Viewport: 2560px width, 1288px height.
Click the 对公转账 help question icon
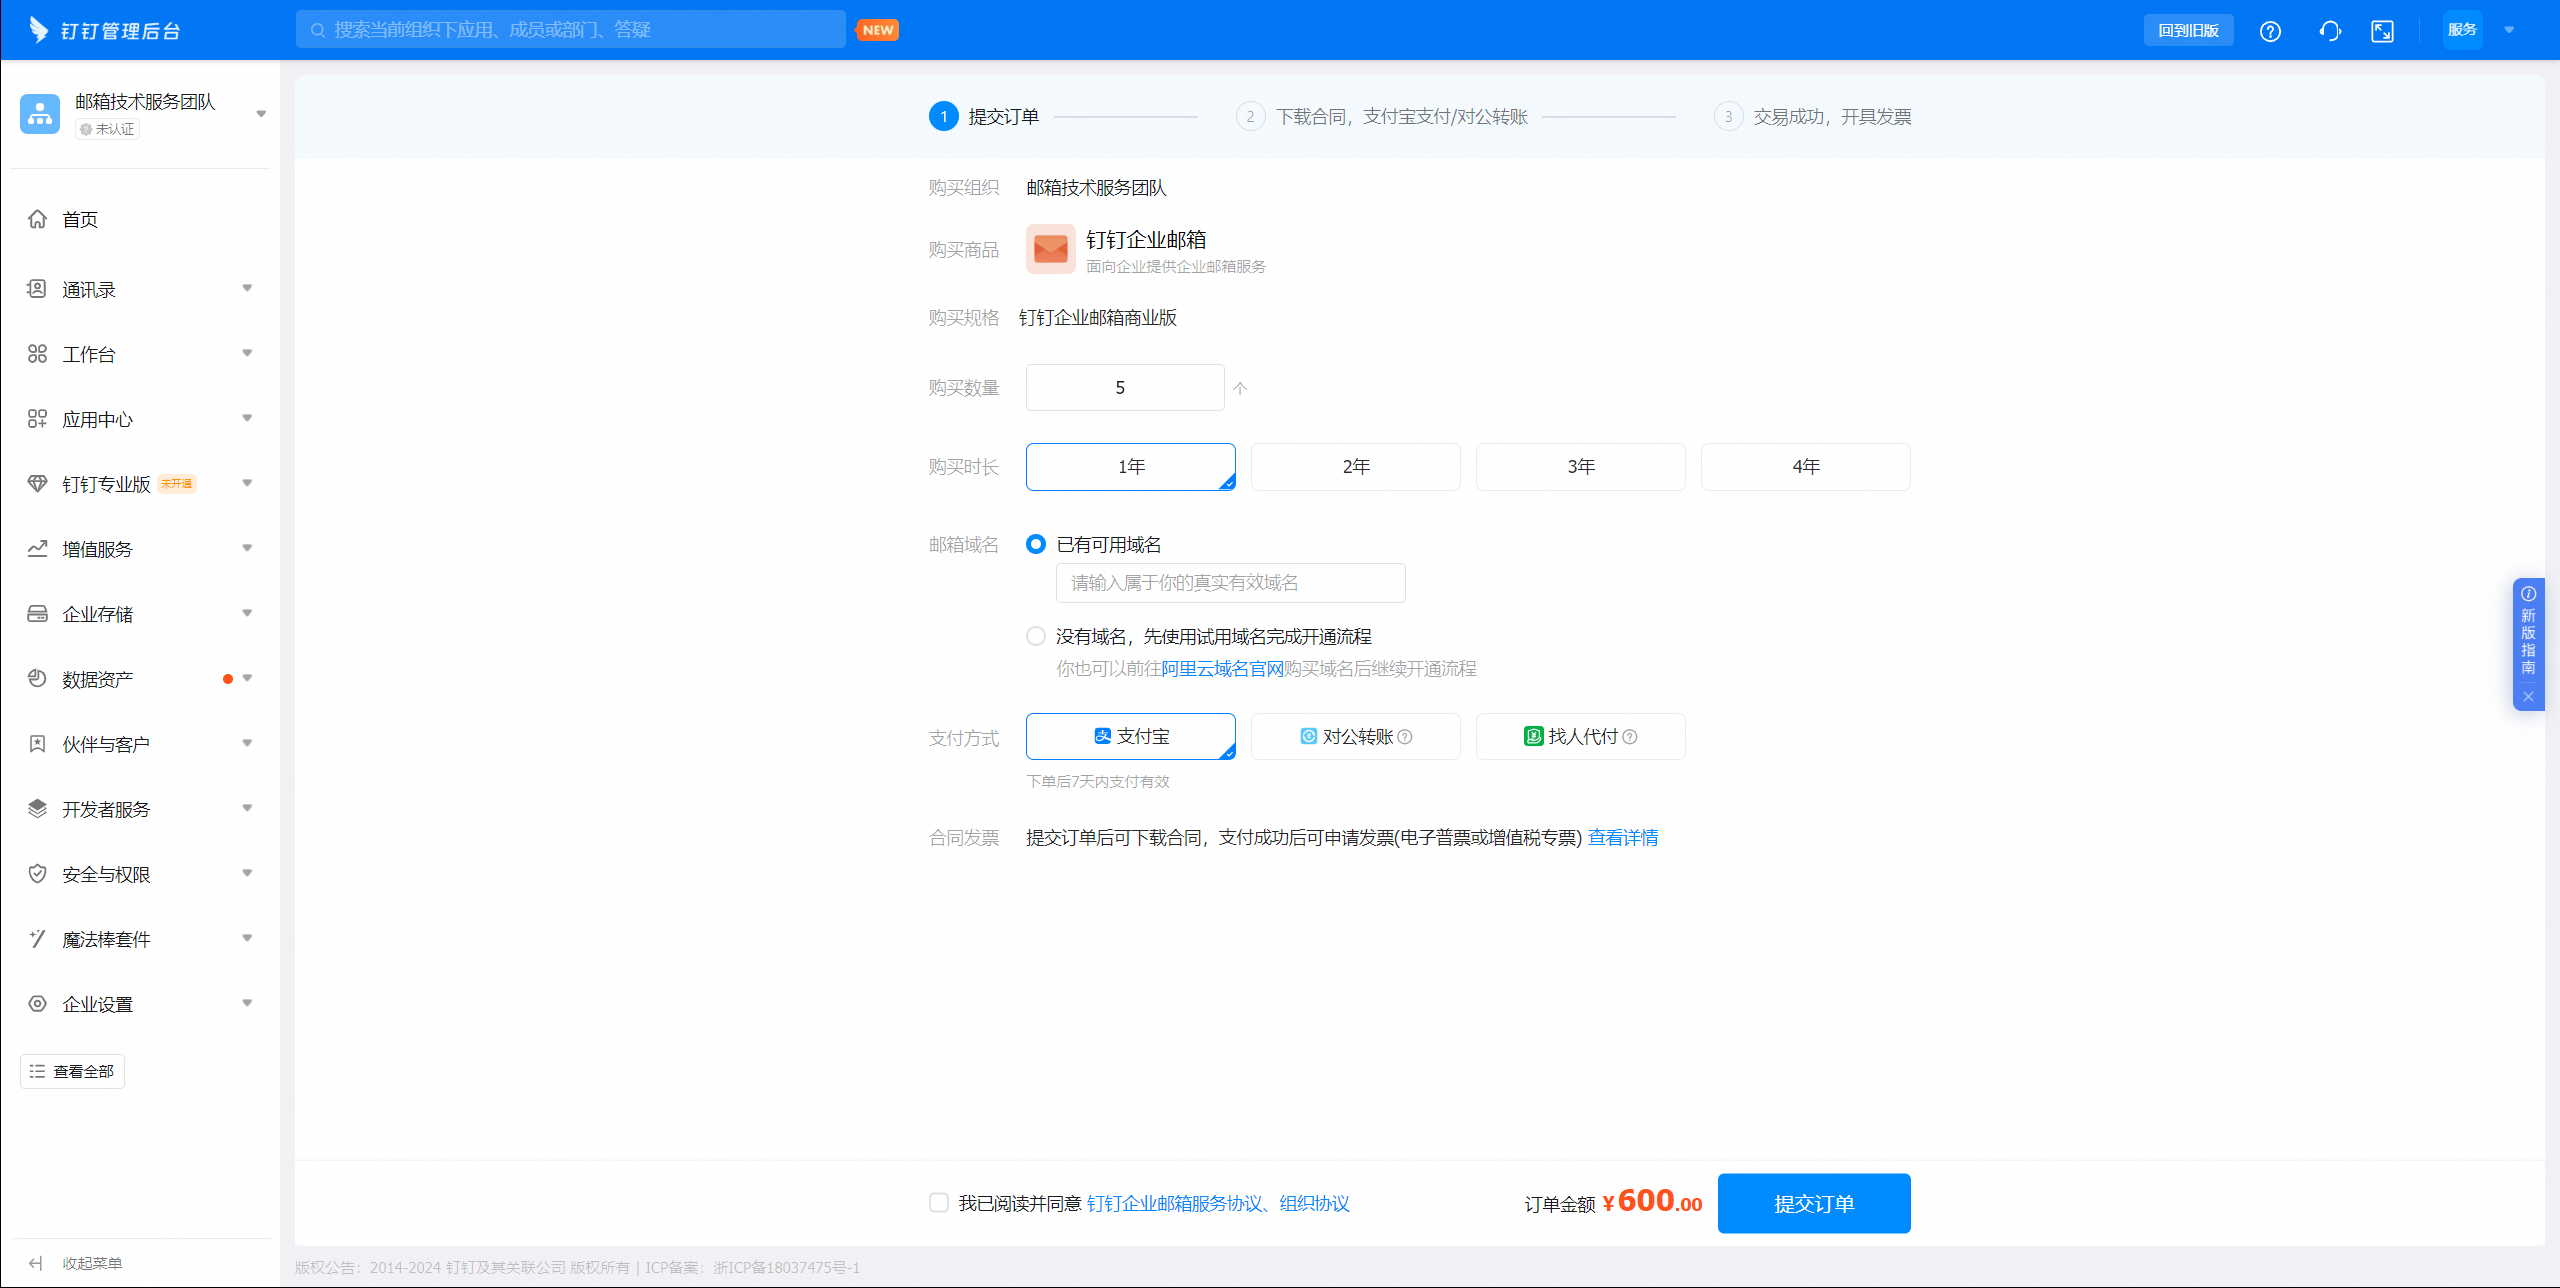1405,737
